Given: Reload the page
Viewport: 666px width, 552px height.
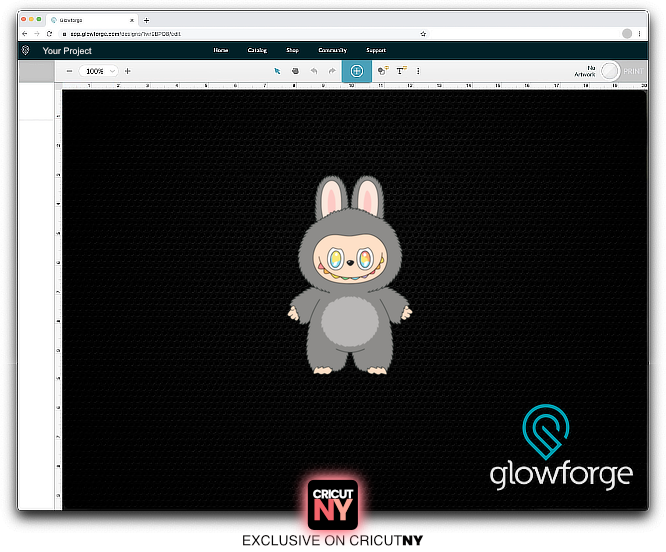Looking at the screenshot, I should coord(49,34).
